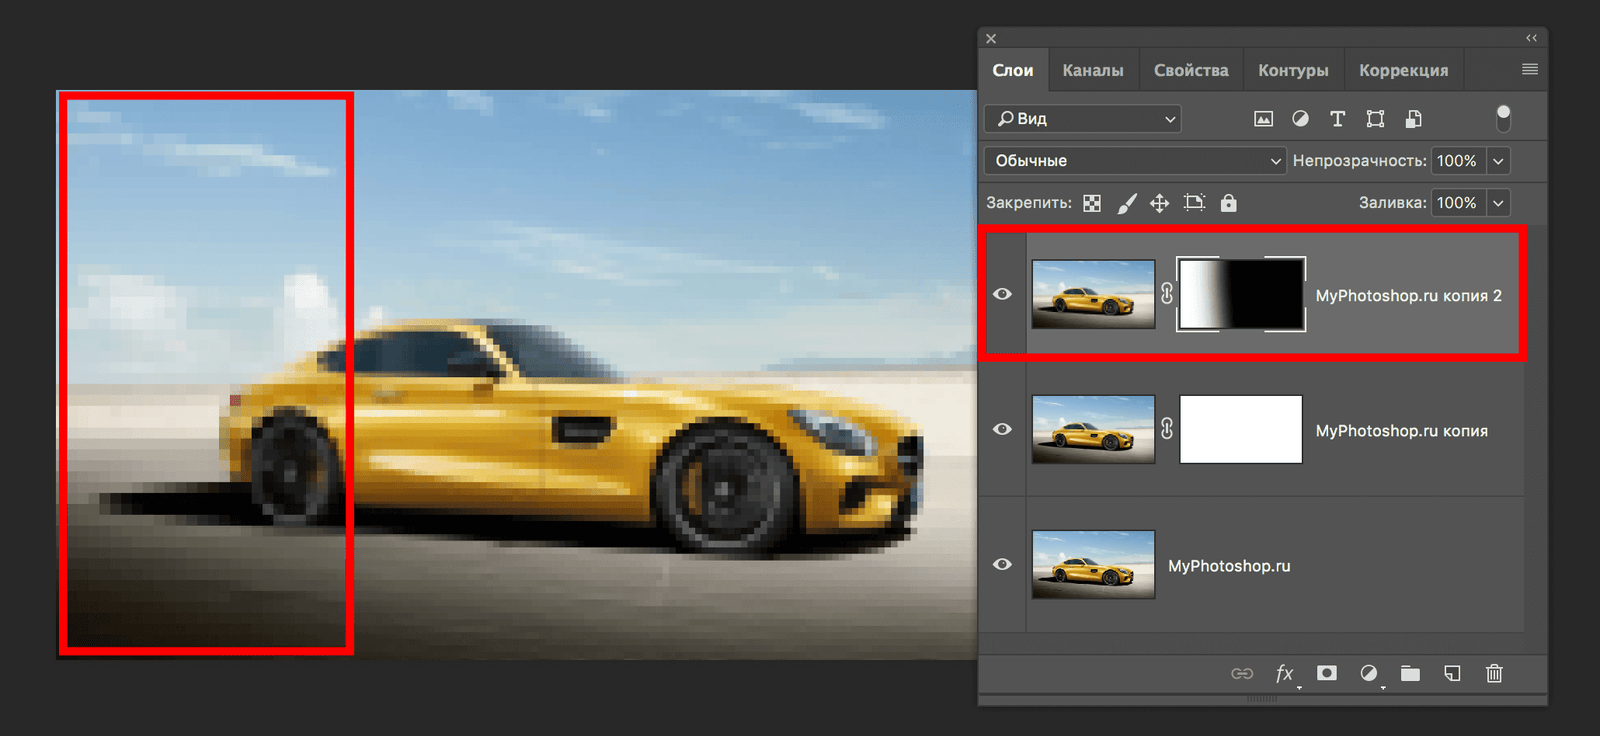
Task: Click the delete layer trash icon
Action: tap(1494, 673)
